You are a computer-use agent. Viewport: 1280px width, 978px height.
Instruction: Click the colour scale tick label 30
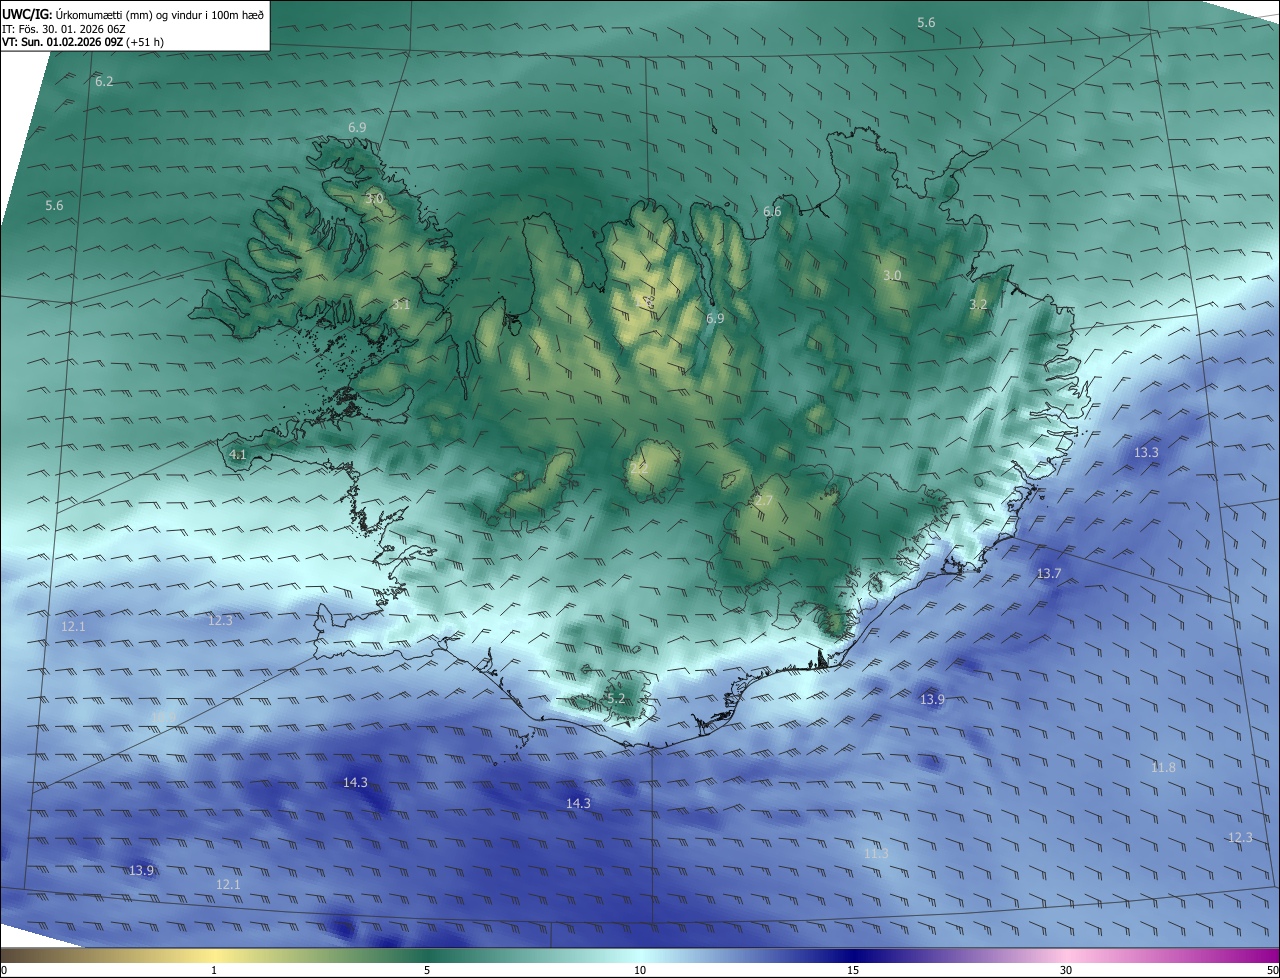coord(1066,970)
